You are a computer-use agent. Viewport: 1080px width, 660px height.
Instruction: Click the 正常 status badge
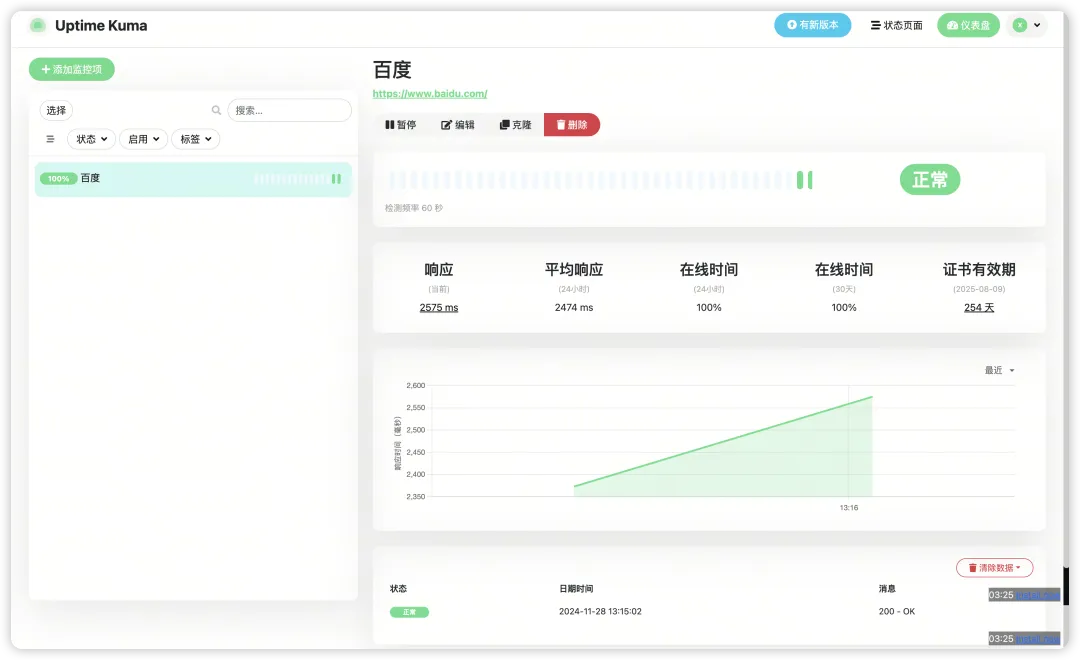coord(929,180)
